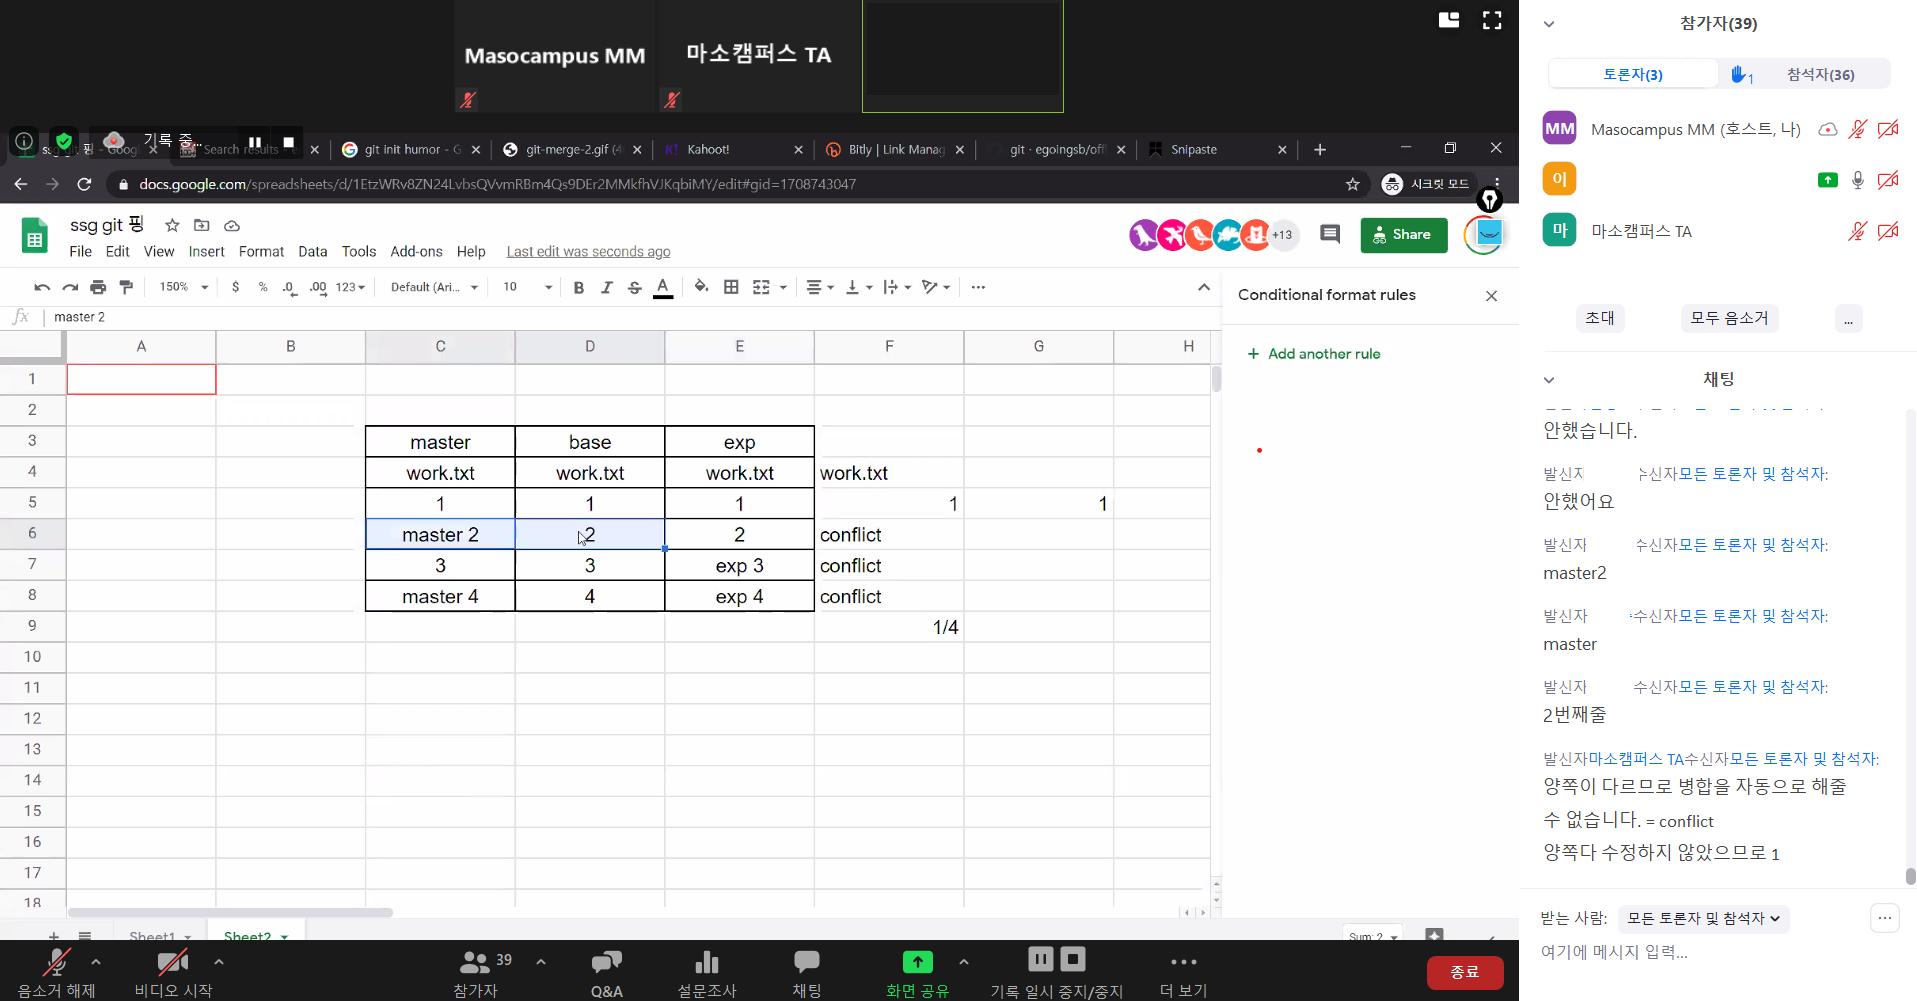This screenshot has width=1917, height=1001.
Task: Open the fill color bucket tool
Action: click(701, 287)
